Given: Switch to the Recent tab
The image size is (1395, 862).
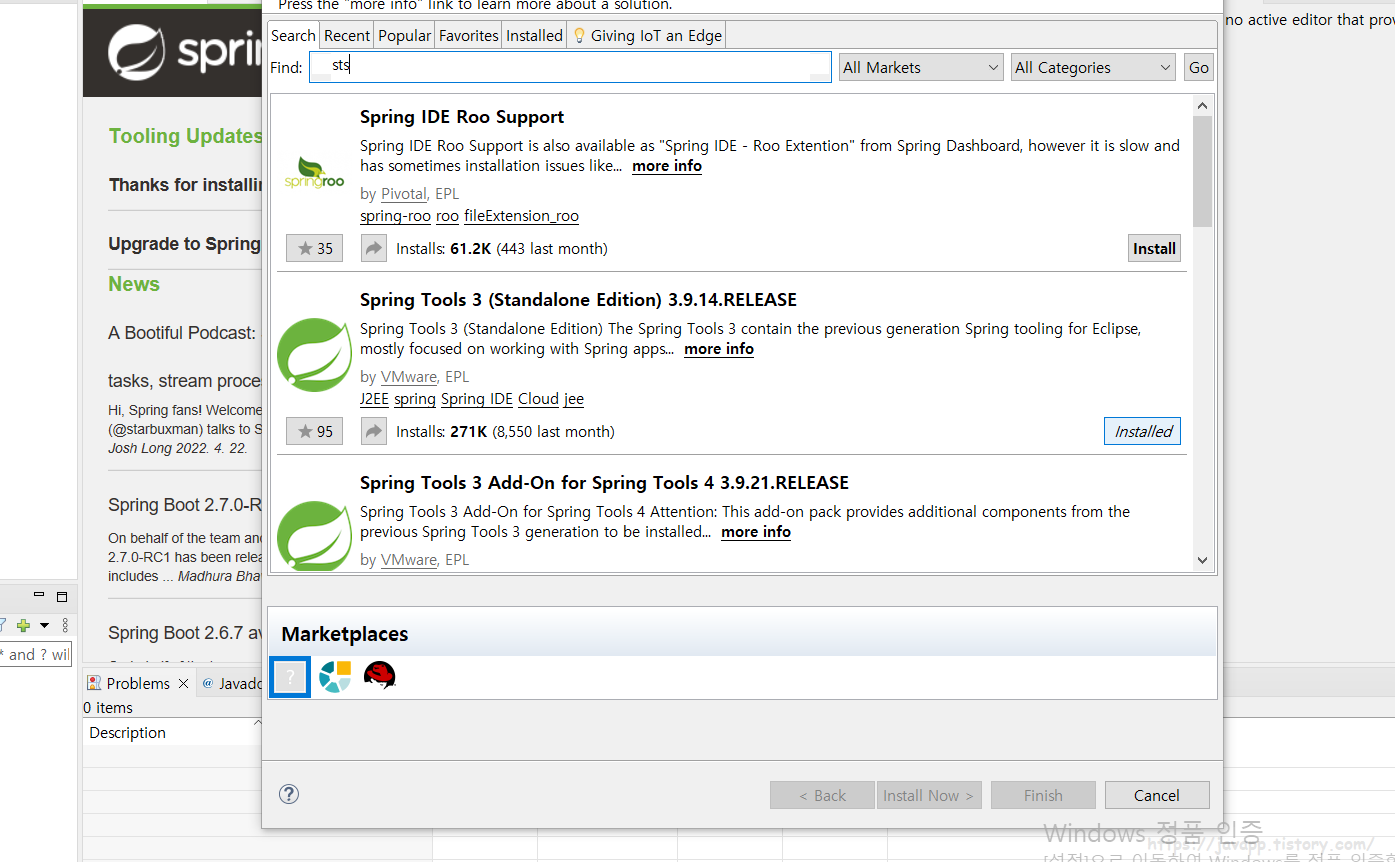Looking at the screenshot, I should click(347, 35).
